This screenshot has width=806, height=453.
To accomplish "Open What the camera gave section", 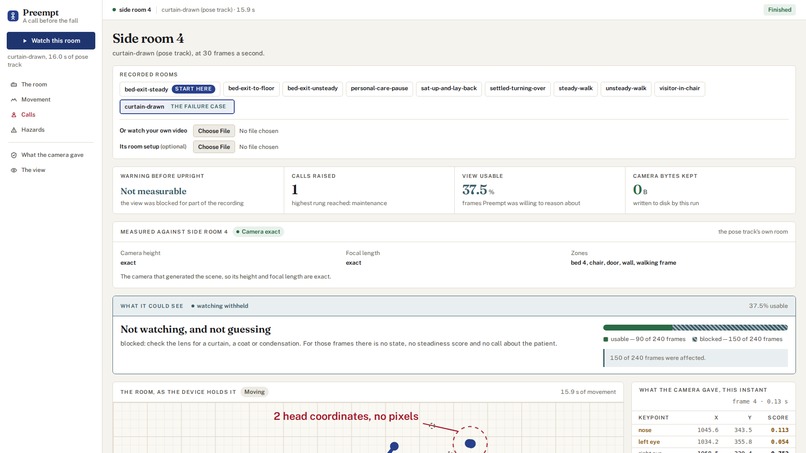I will [x=52, y=155].
